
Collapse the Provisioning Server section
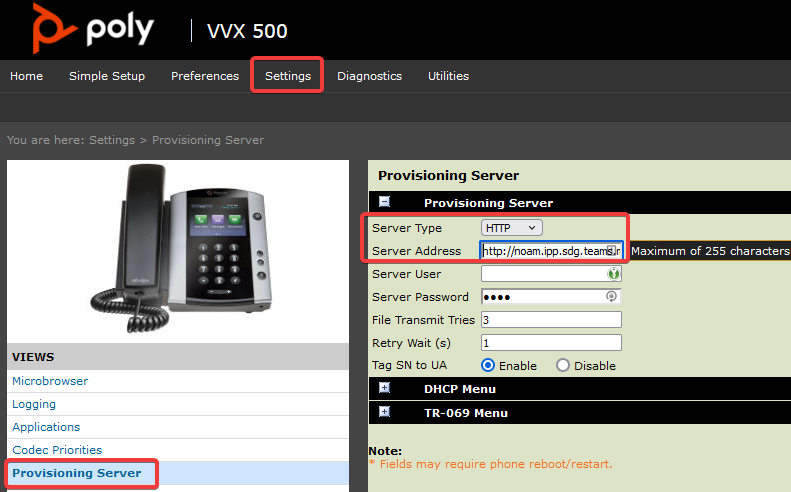[384, 202]
